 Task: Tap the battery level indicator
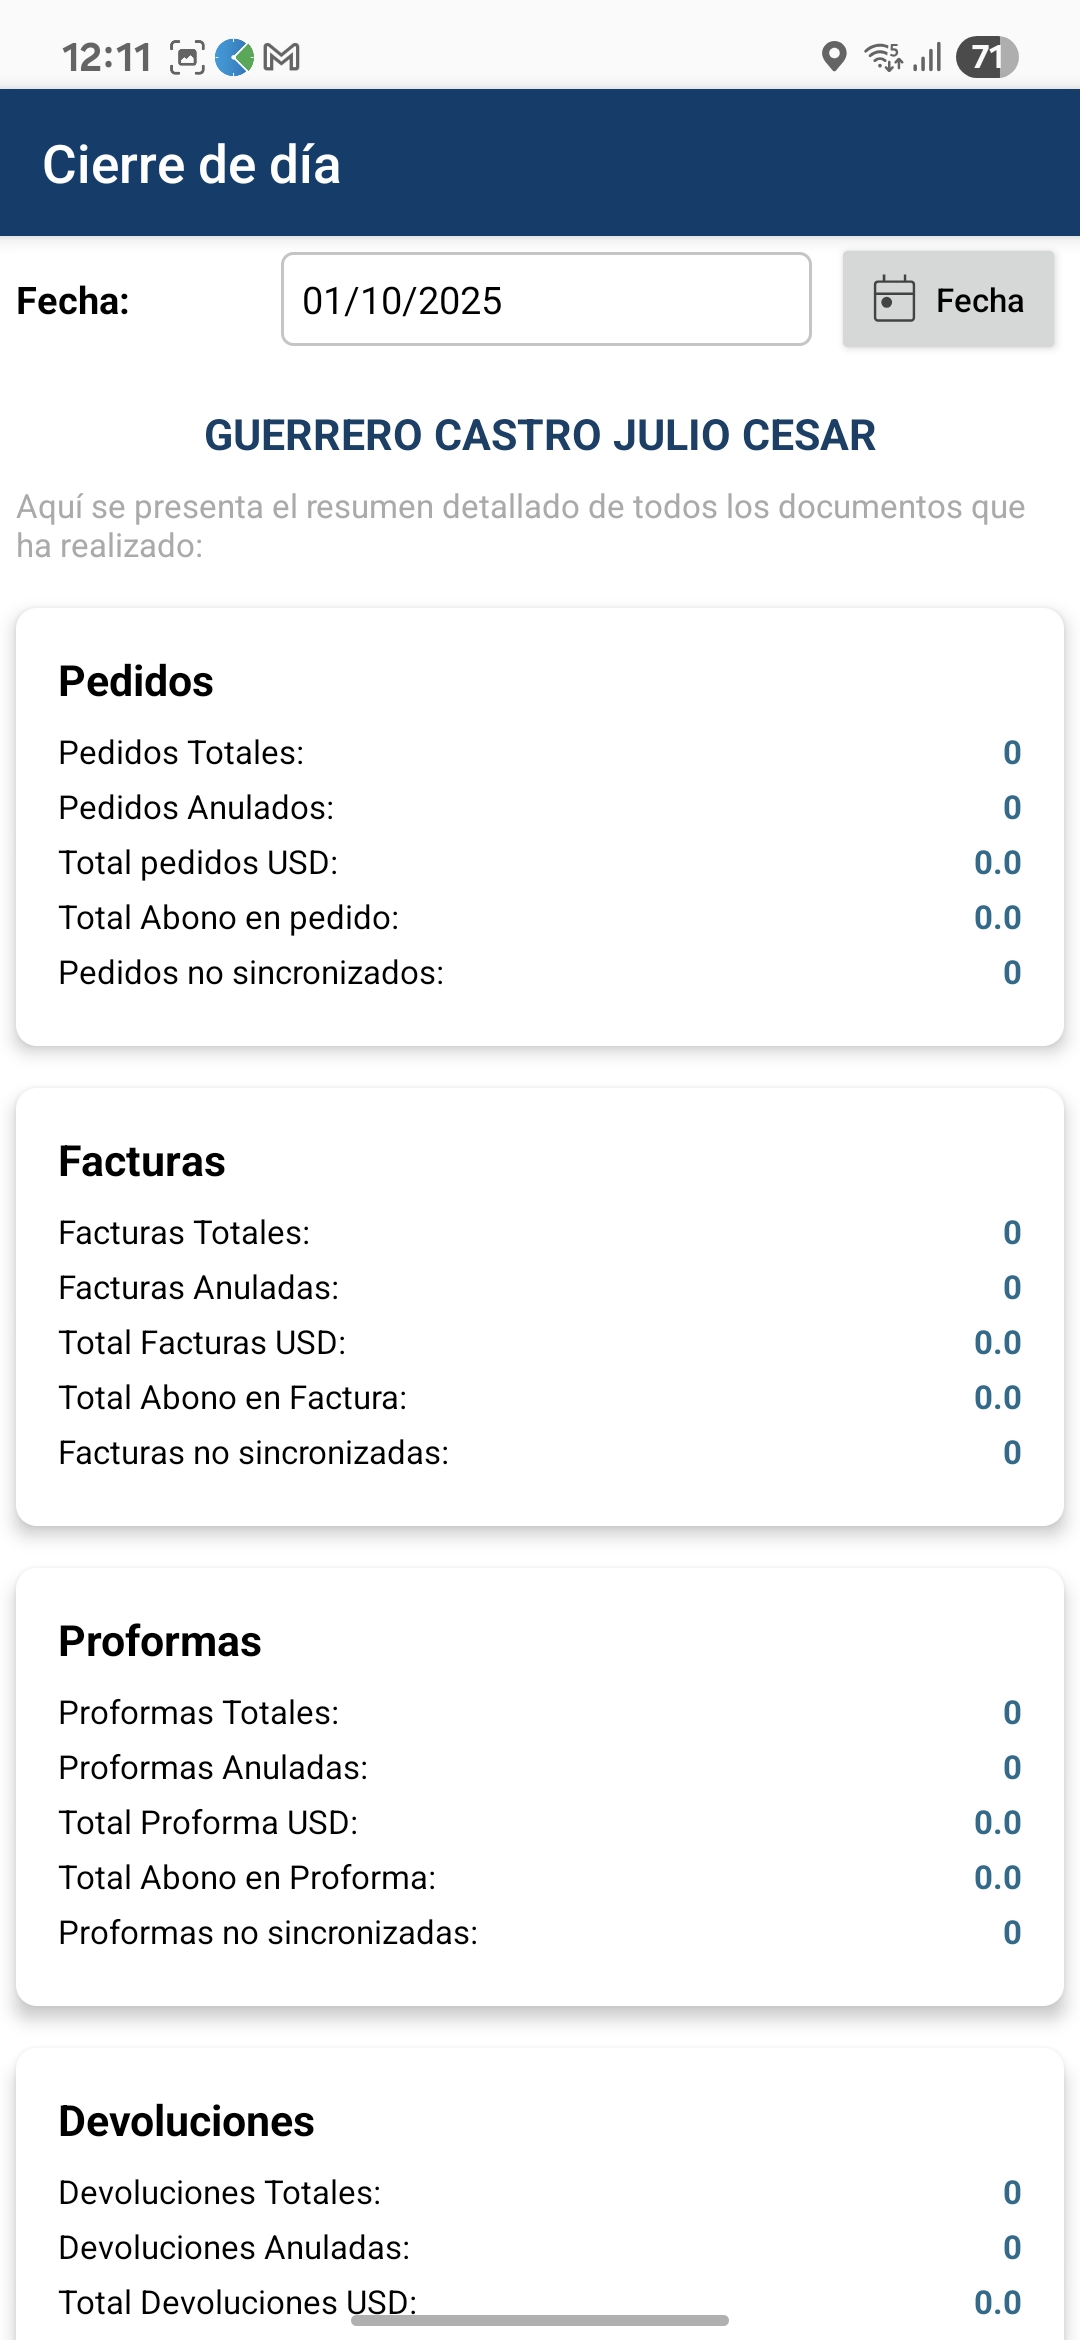click(986, 57)
